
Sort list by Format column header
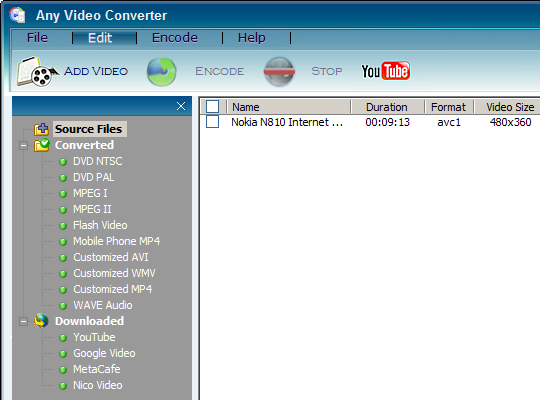pyautogui.click(x=448, y=107)
